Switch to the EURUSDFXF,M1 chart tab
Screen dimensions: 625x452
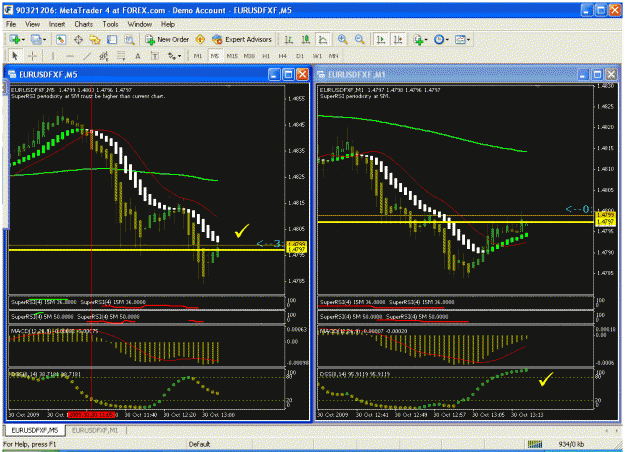pos(95,430)
